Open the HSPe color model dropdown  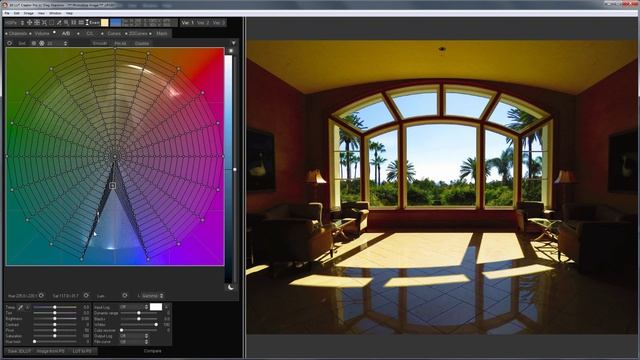pyautogui.click(x=15, y=23)
